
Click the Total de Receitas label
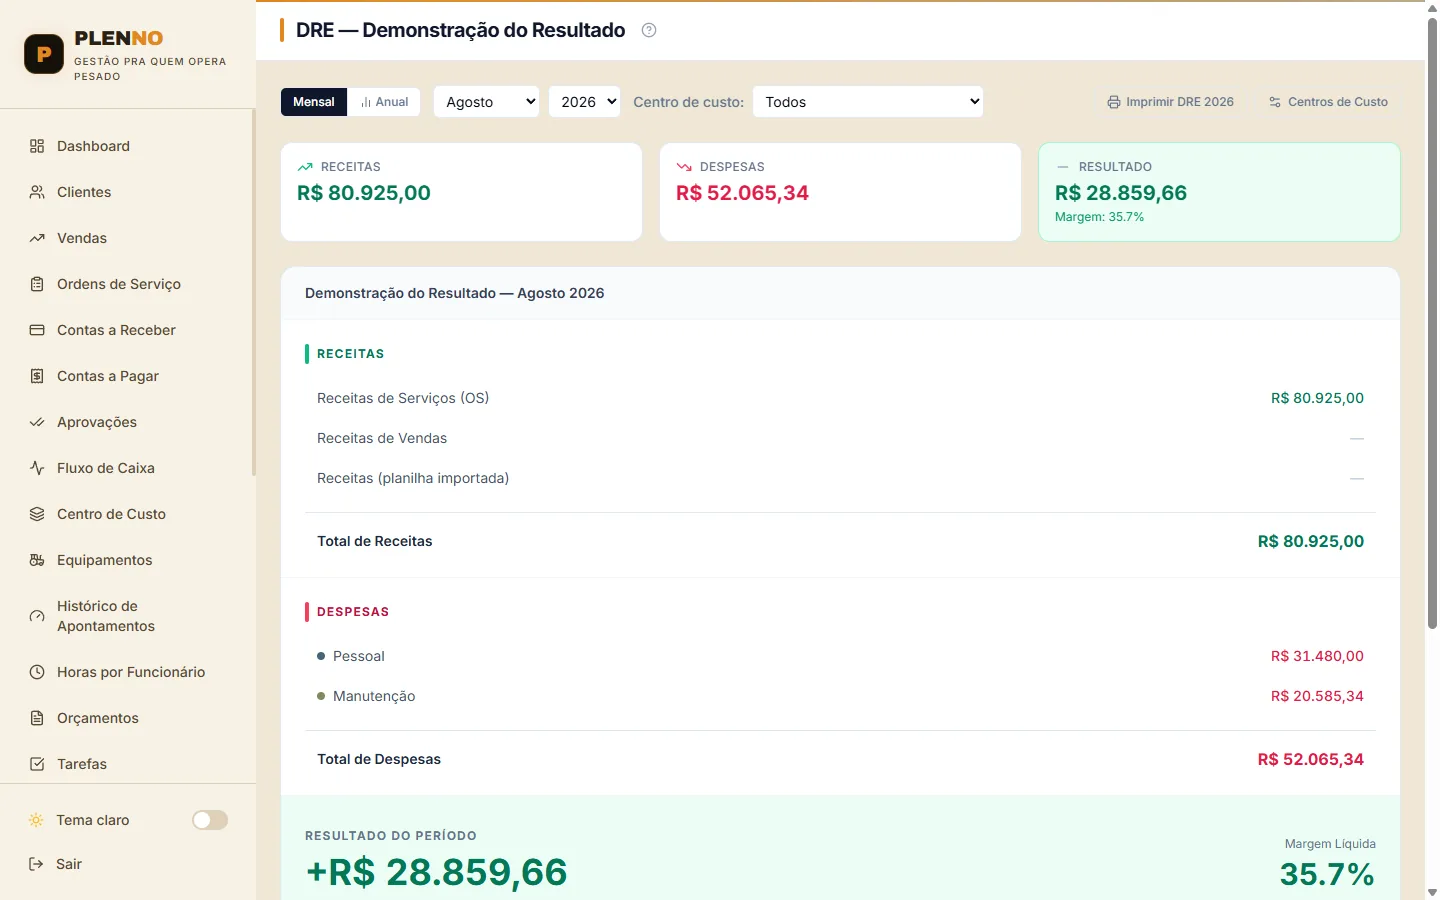(x=375, y=541)
